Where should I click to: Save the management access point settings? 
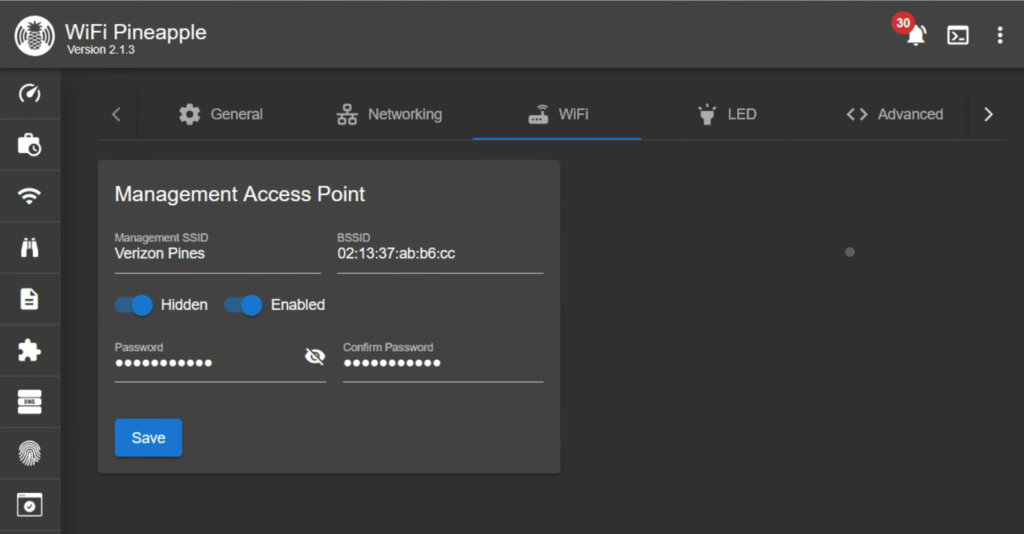click(148, 437)
